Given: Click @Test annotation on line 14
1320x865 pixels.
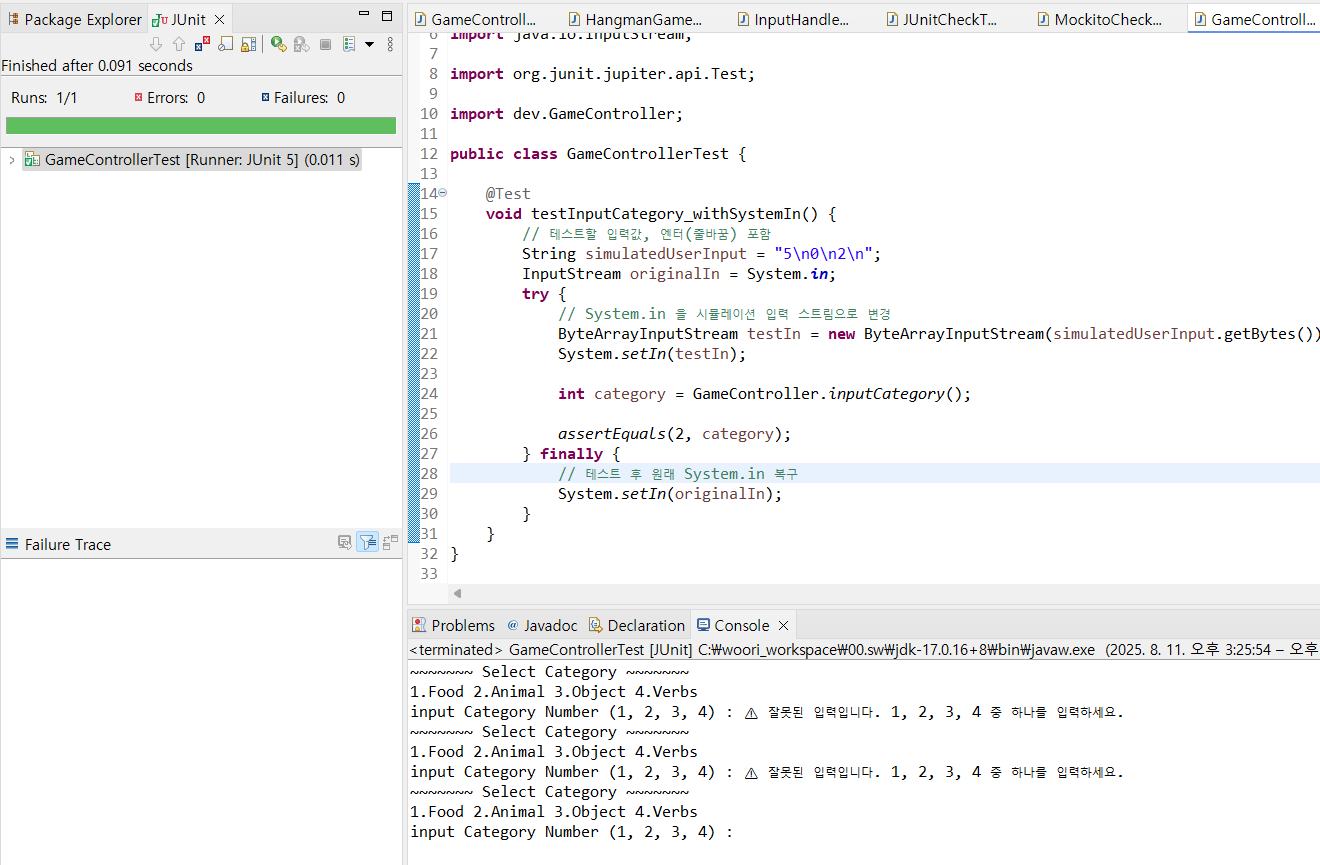Looking at the screenshot, I should (508, 194).
